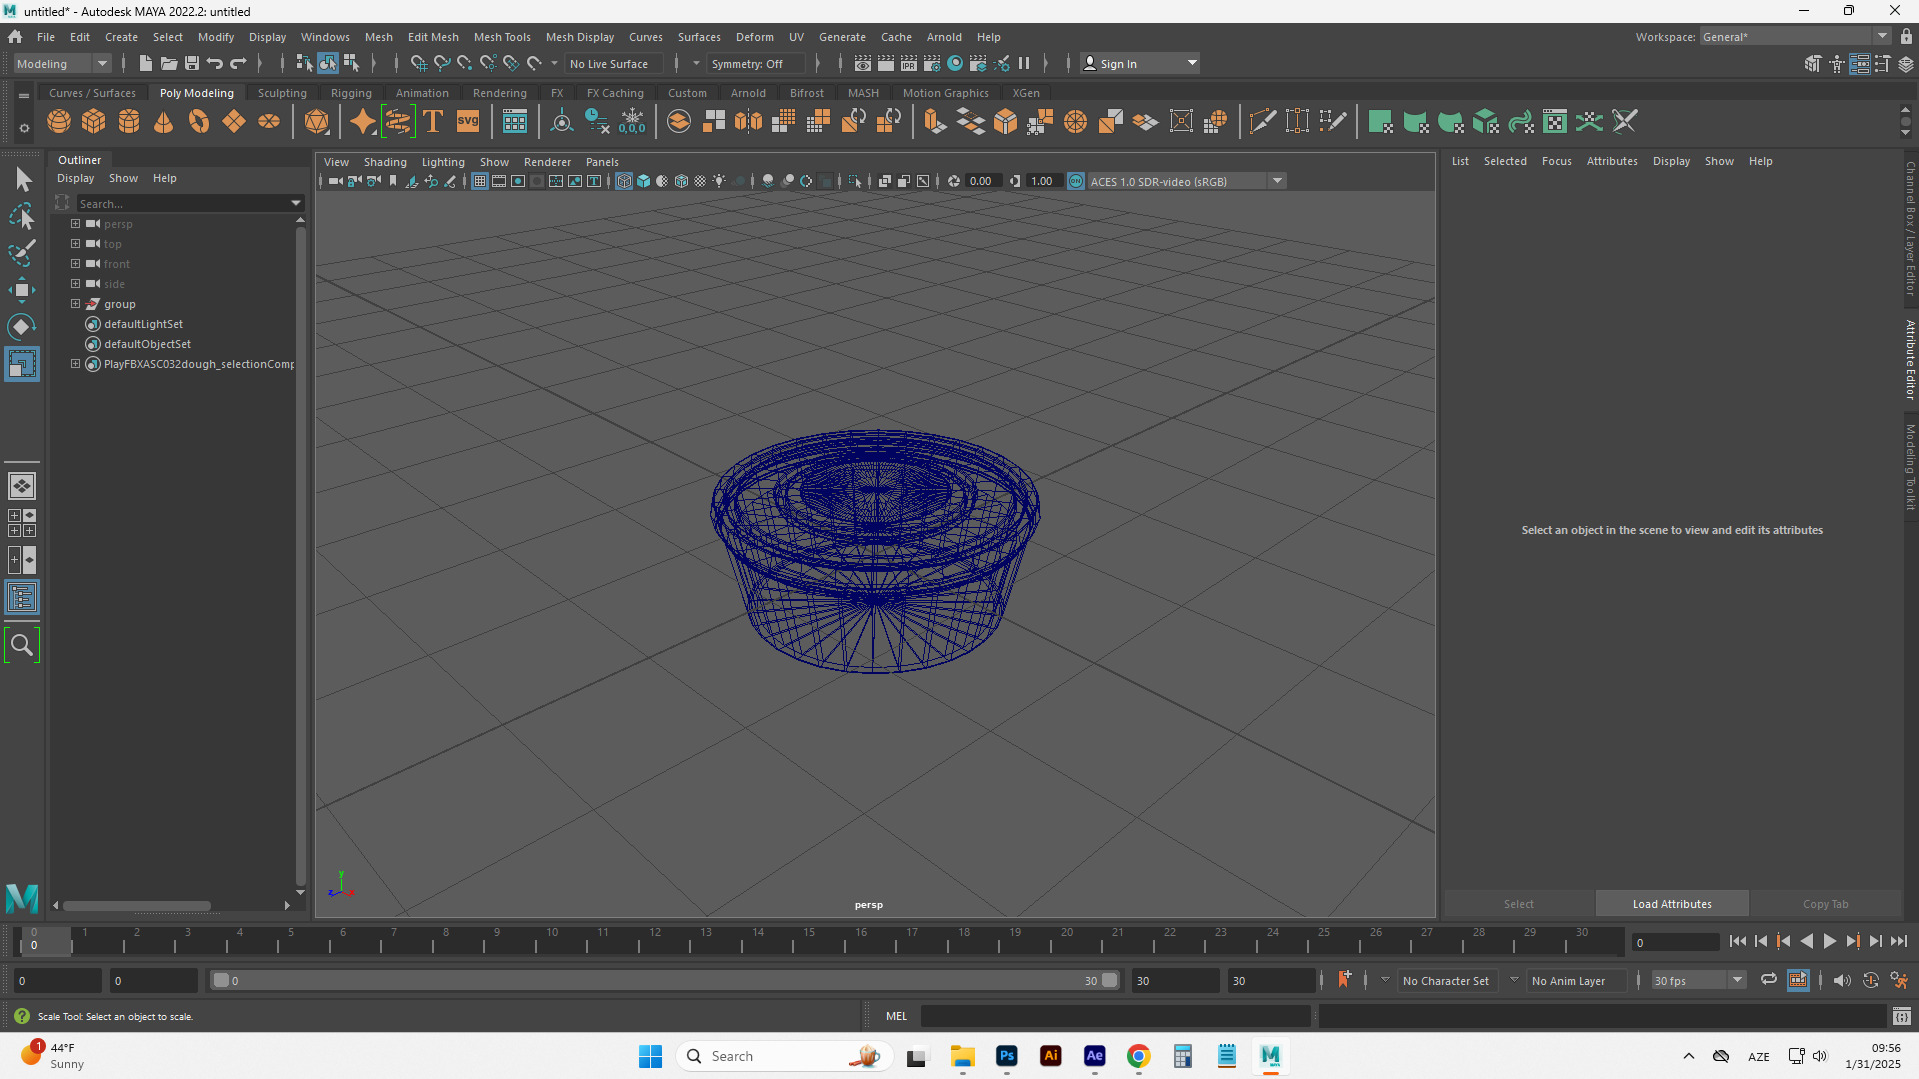Open the Workspace General dropdown
Screen dimensions: 1919x1079
tap(1795, 36)
